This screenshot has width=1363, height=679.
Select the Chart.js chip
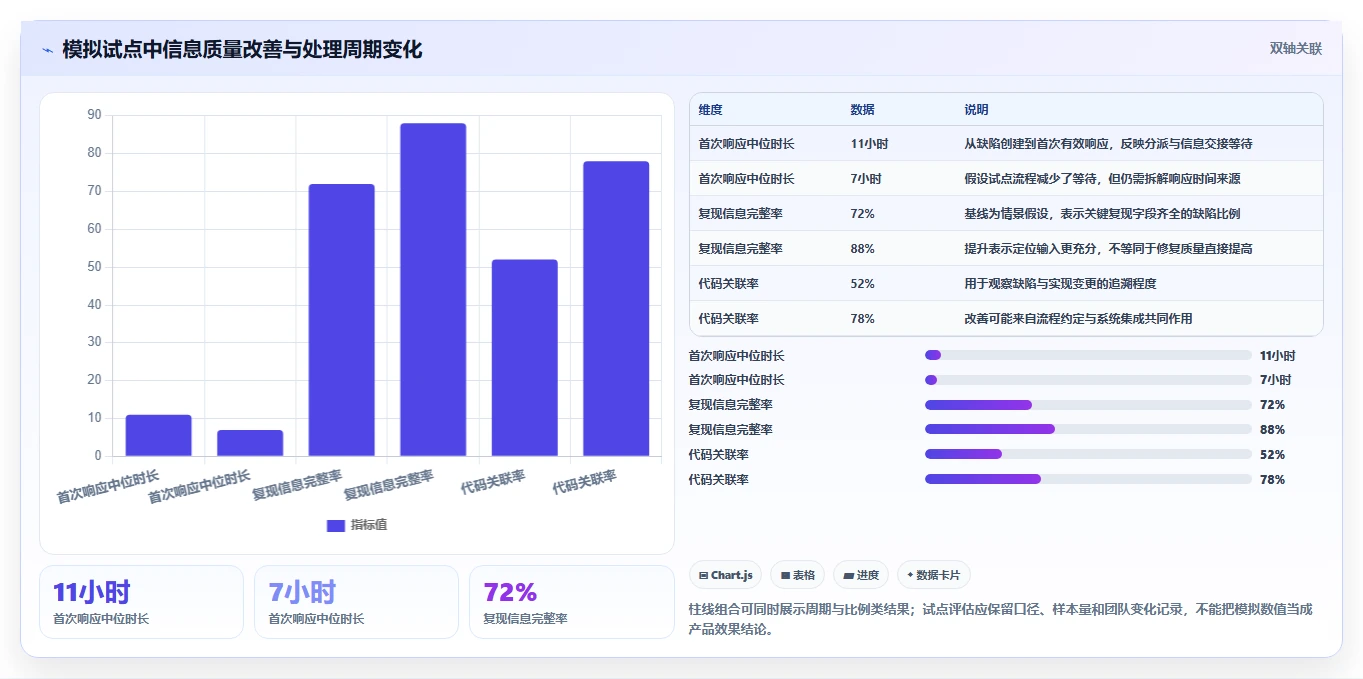point(725,575)
